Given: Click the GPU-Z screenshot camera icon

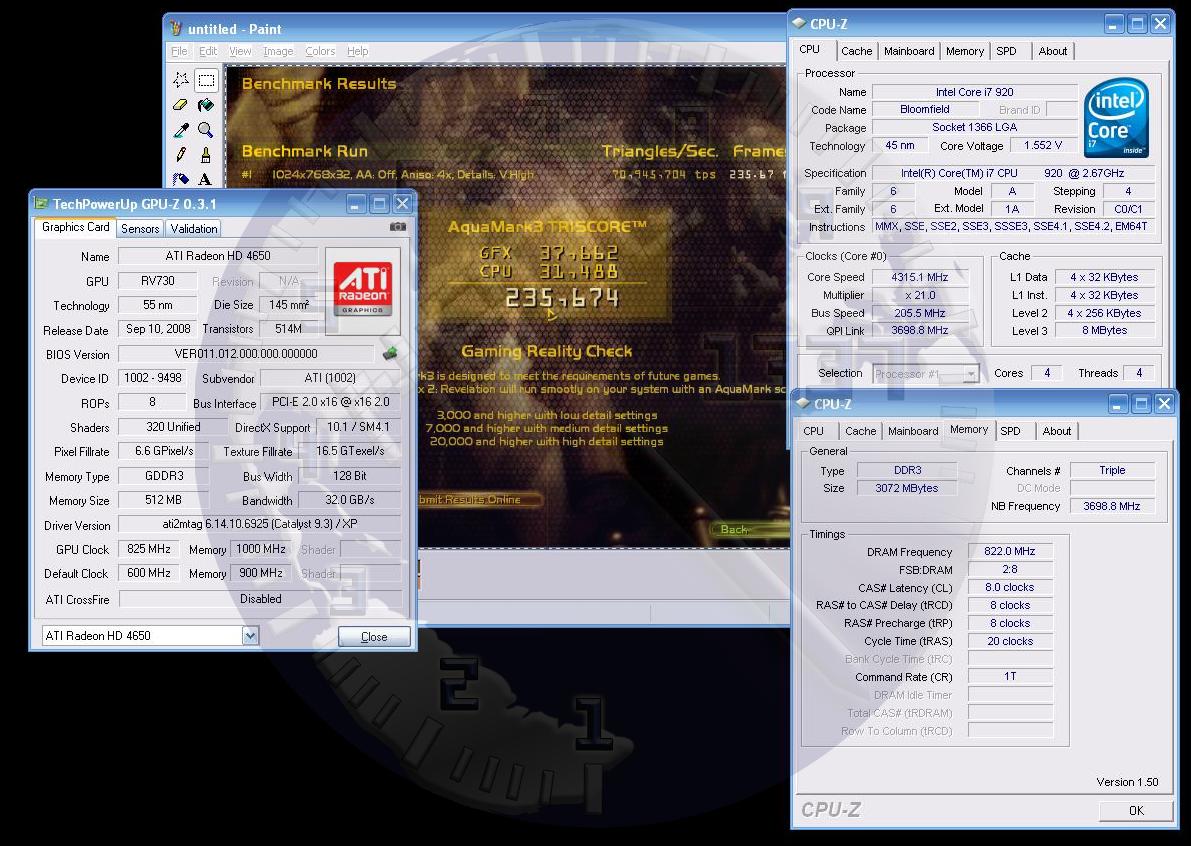Looking at the screenshot, I should (397, 226).
